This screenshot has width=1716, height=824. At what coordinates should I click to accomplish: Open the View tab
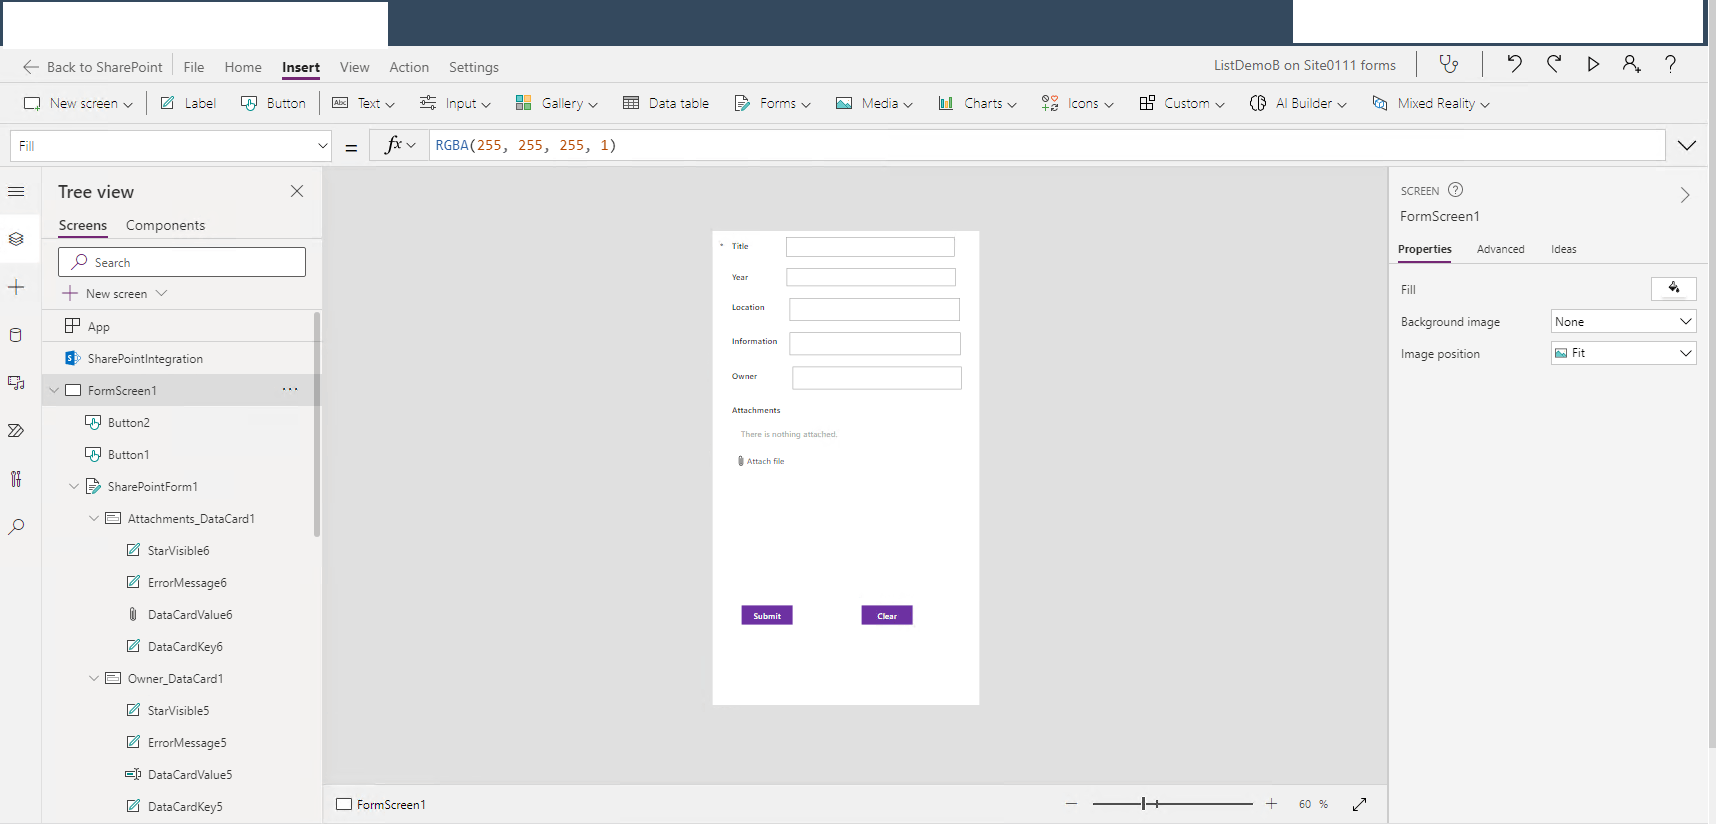(x=354, y=67)
